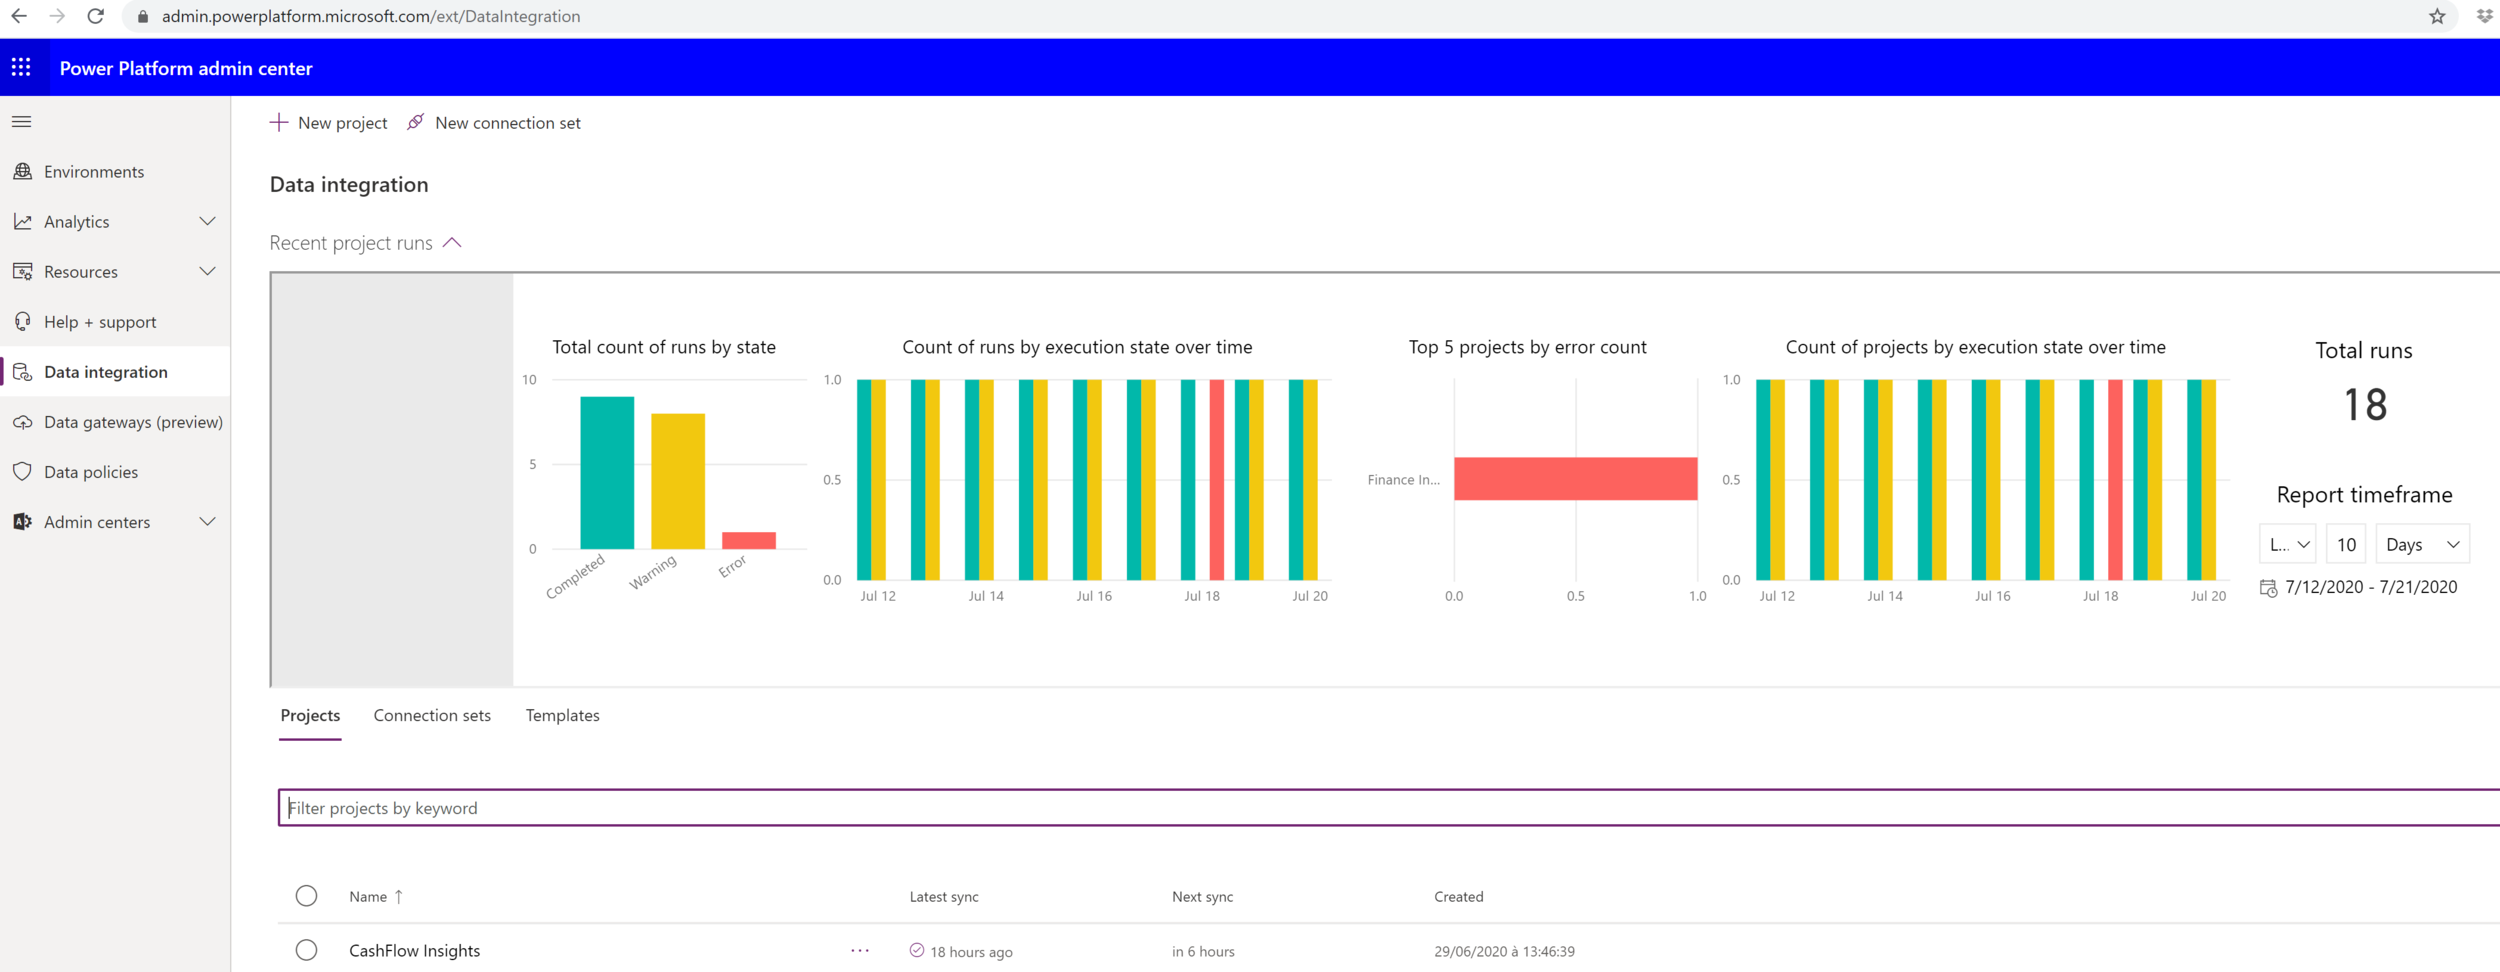Expand the Resources section chevron
Viewport: 2500px width, 972px height.
(207, 272)
